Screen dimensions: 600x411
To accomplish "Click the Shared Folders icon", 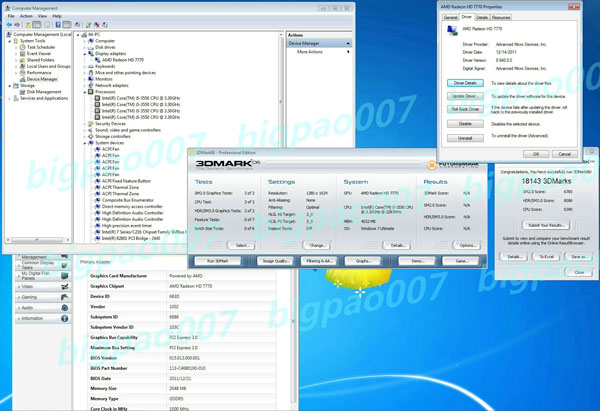I will 23,60.
